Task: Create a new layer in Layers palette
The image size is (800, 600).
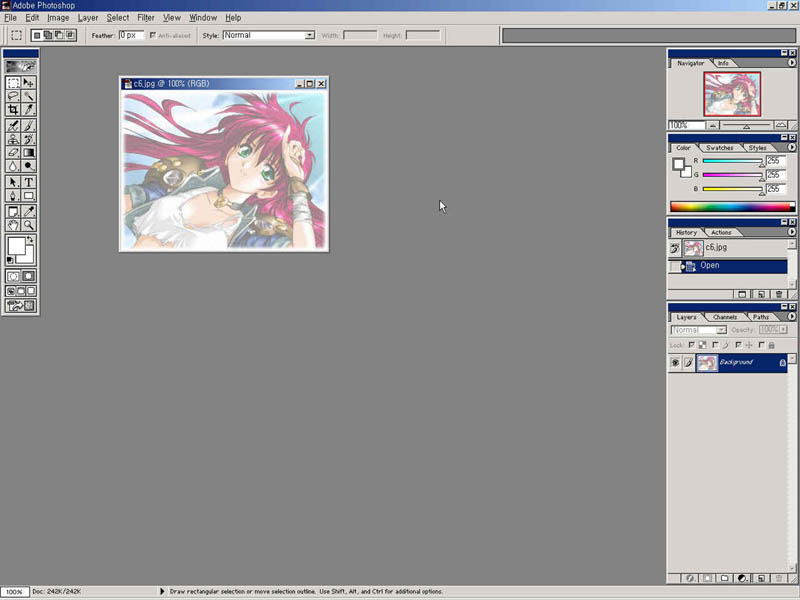Action: [761, 578]
